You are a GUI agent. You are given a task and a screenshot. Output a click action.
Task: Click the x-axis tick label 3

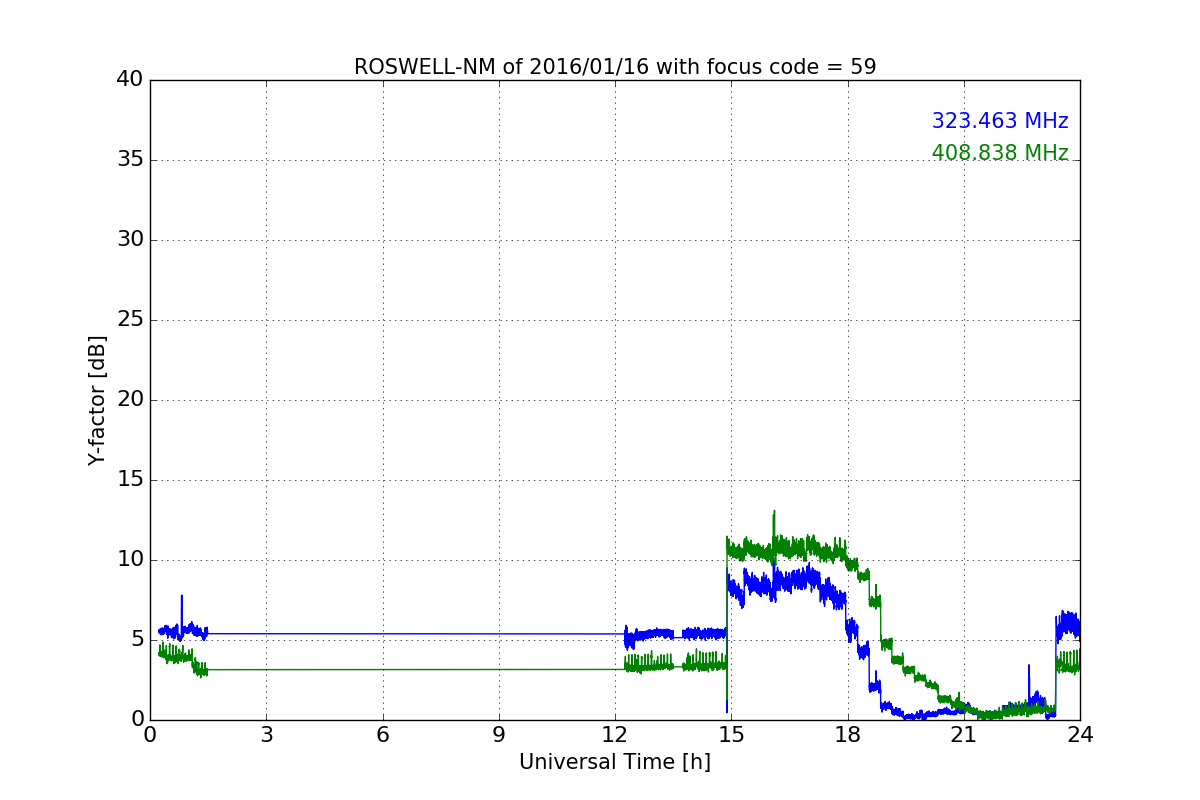266,735
